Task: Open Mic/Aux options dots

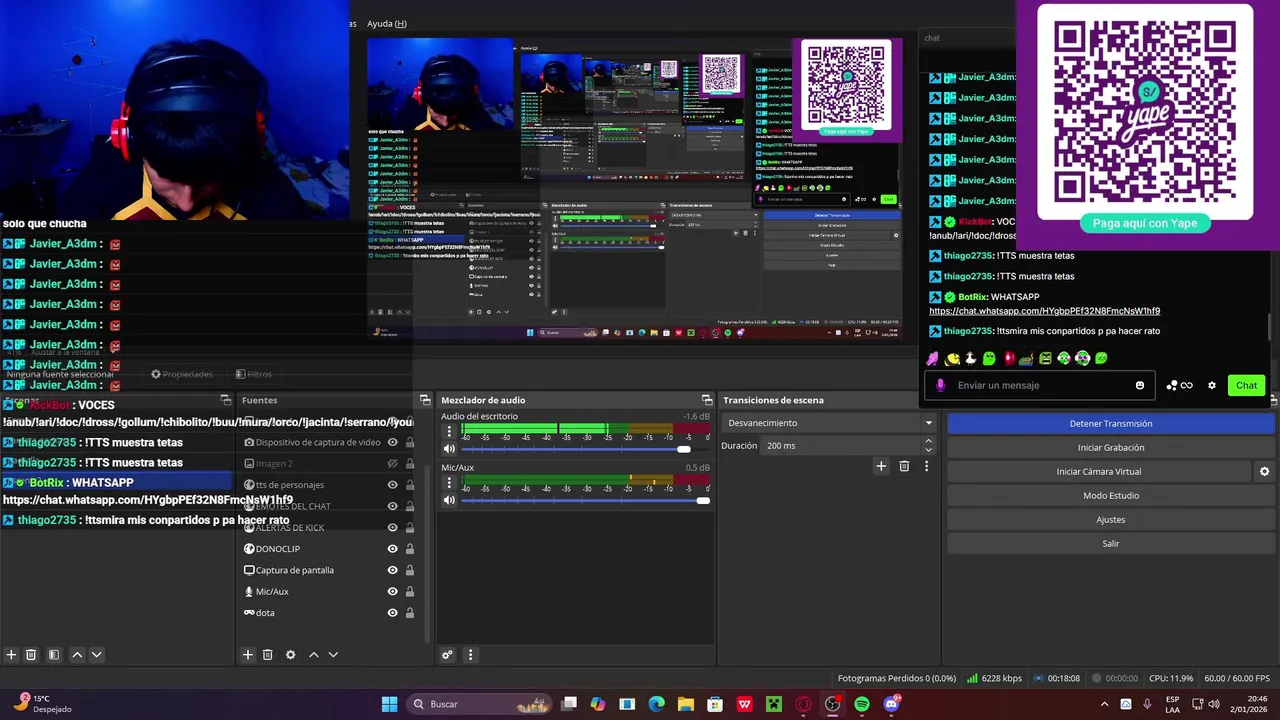Action: coord(449,483)
